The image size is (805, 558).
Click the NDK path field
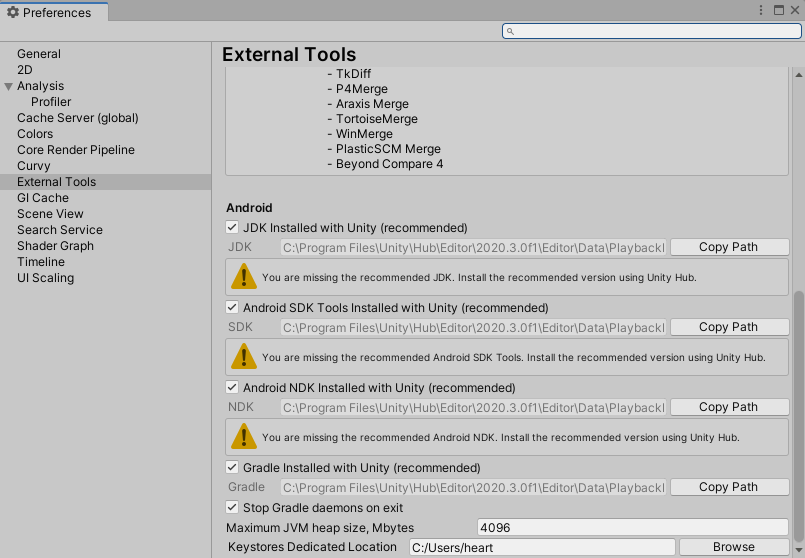473,408
